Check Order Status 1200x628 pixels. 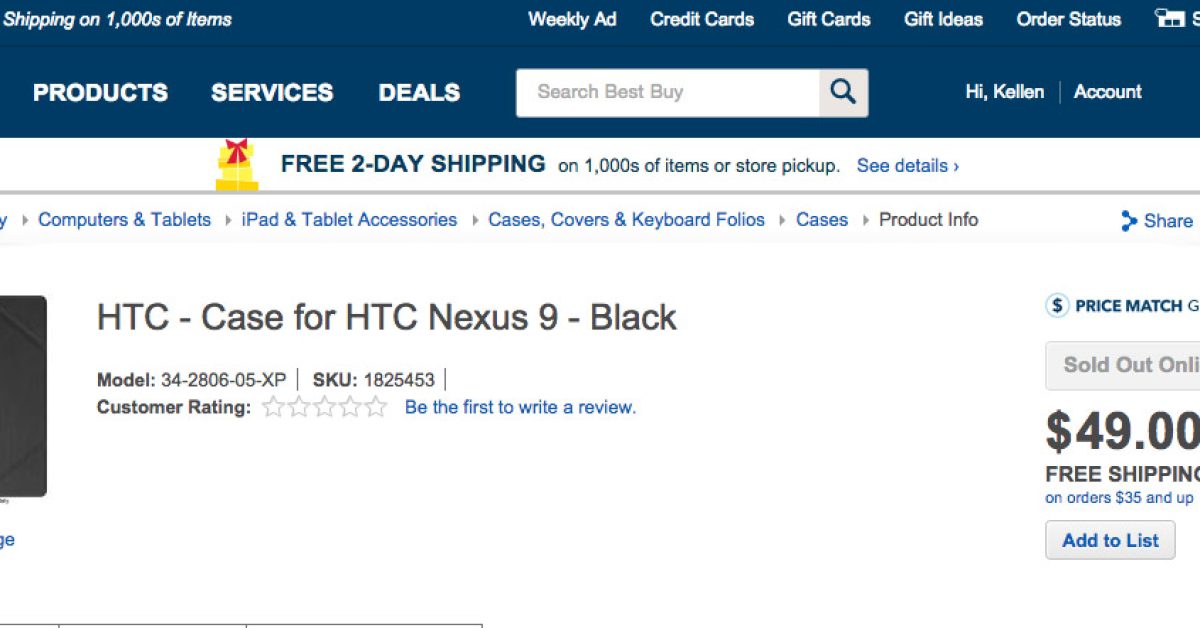[x=1069, y=19]
